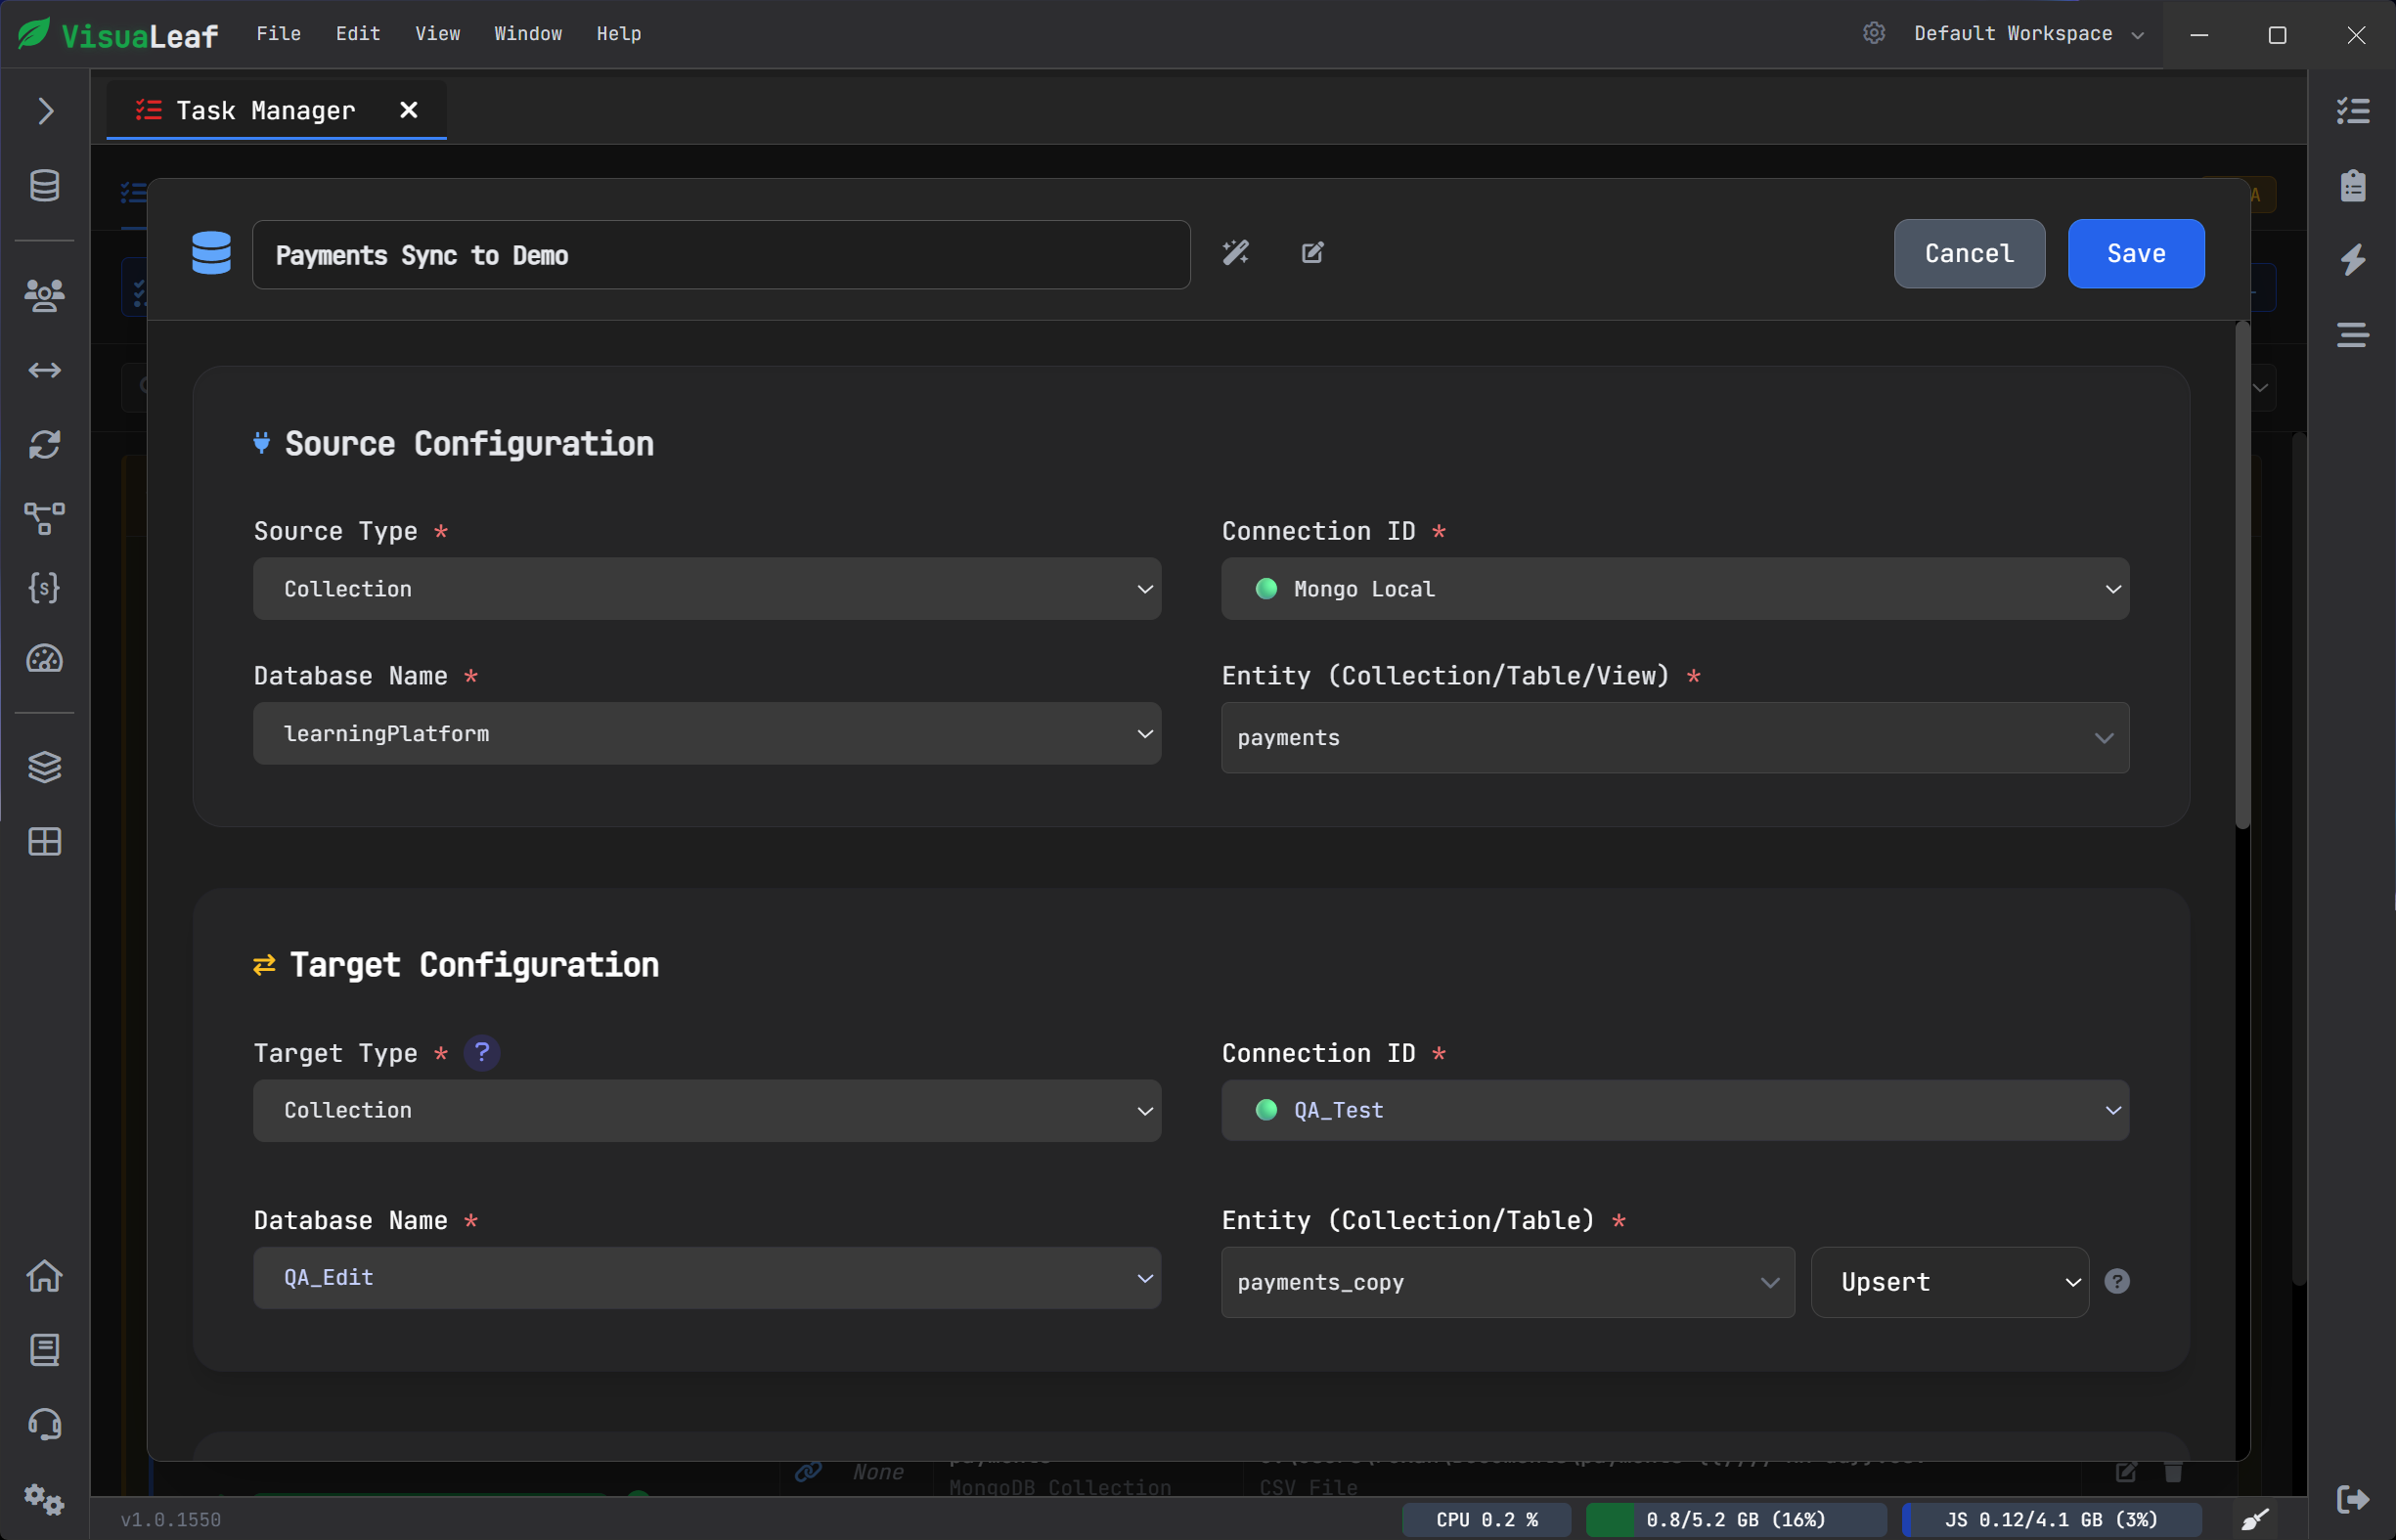Open the dashboard gauge sidebar icon
The height and width of the screenshot is (1540, 2396).
pos(45,659)
